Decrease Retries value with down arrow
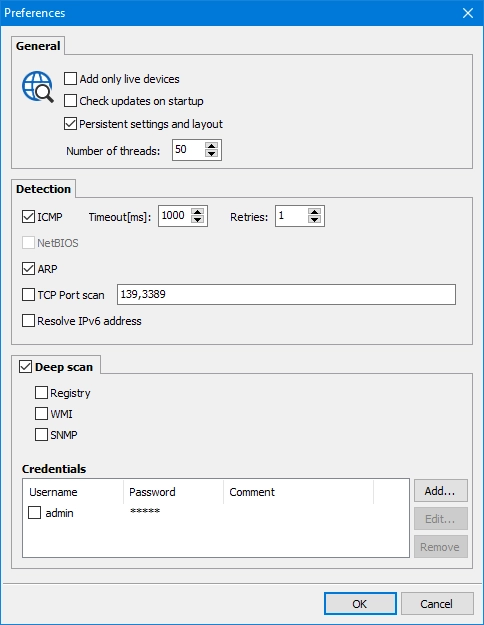The height and width of the screenshot is (625, 484). click(314, 220)
